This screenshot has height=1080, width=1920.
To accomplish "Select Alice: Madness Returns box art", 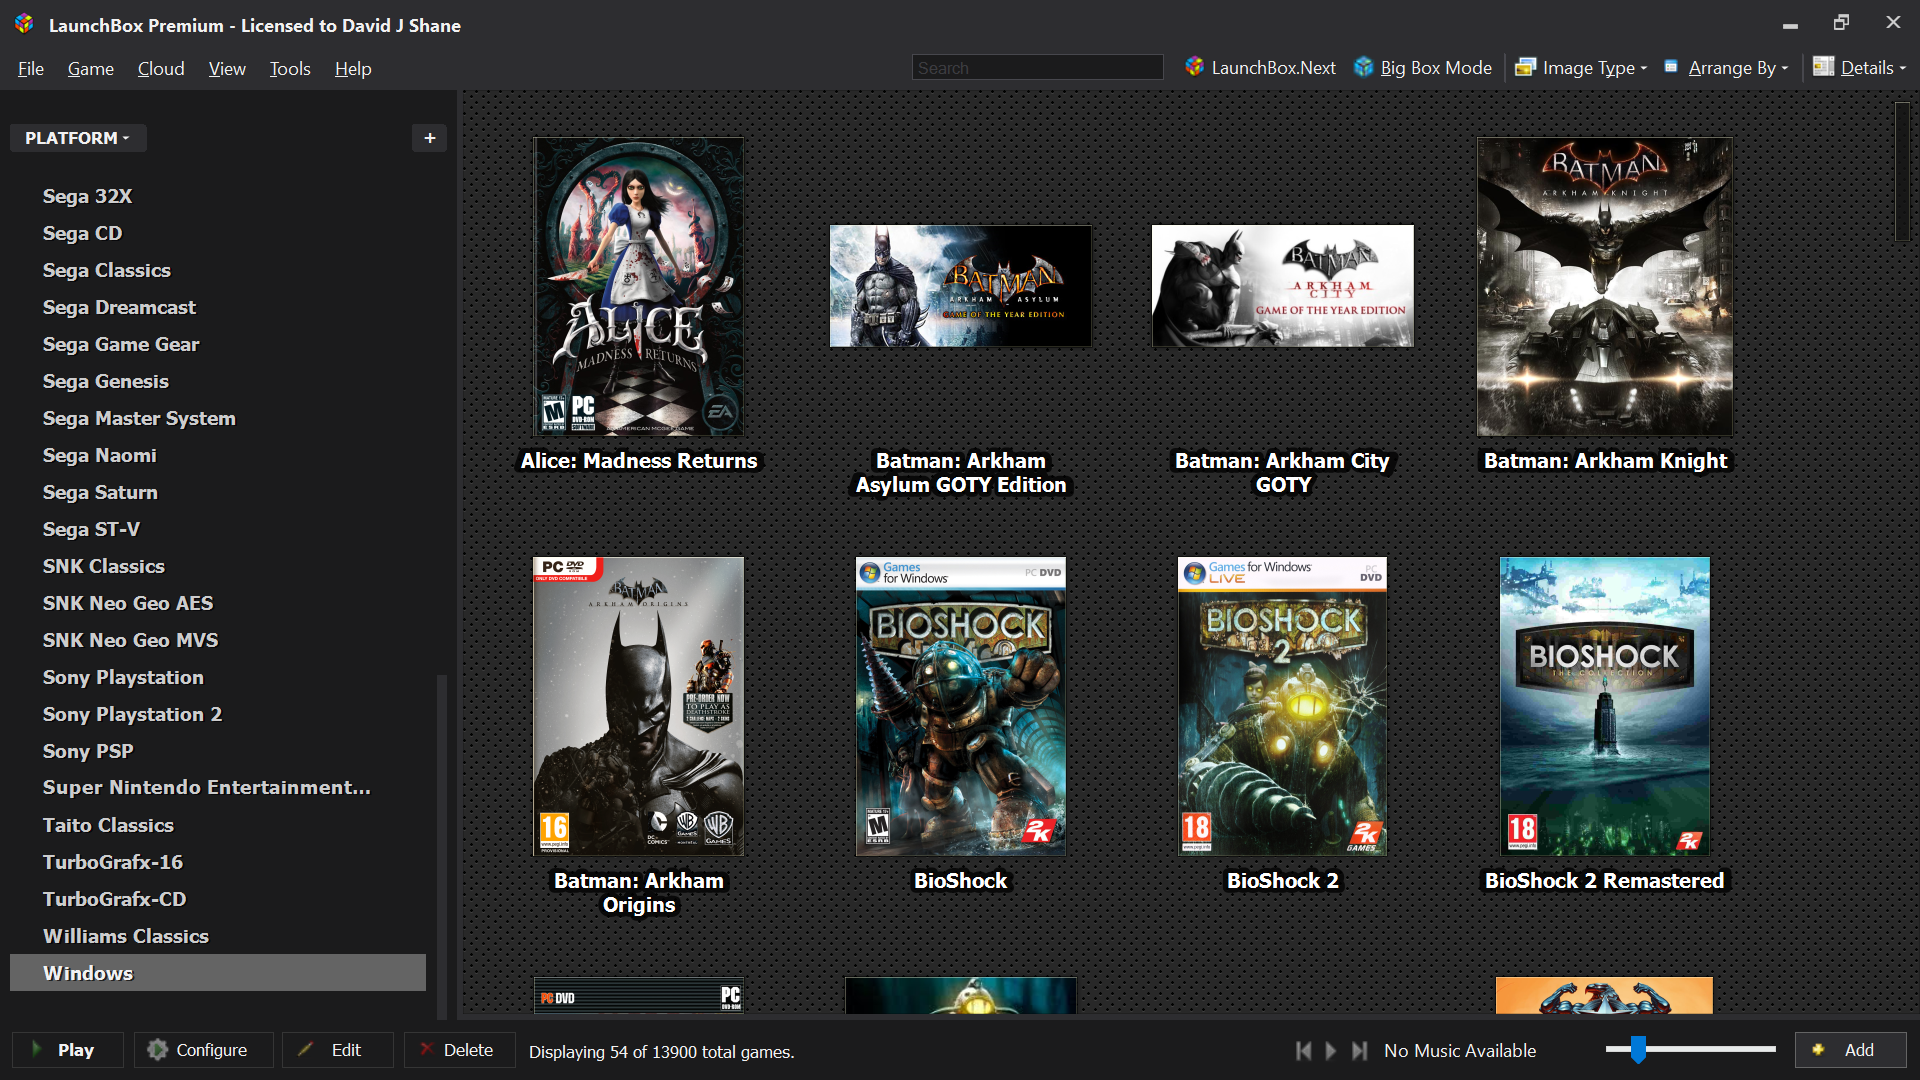I will coord(638,286).
